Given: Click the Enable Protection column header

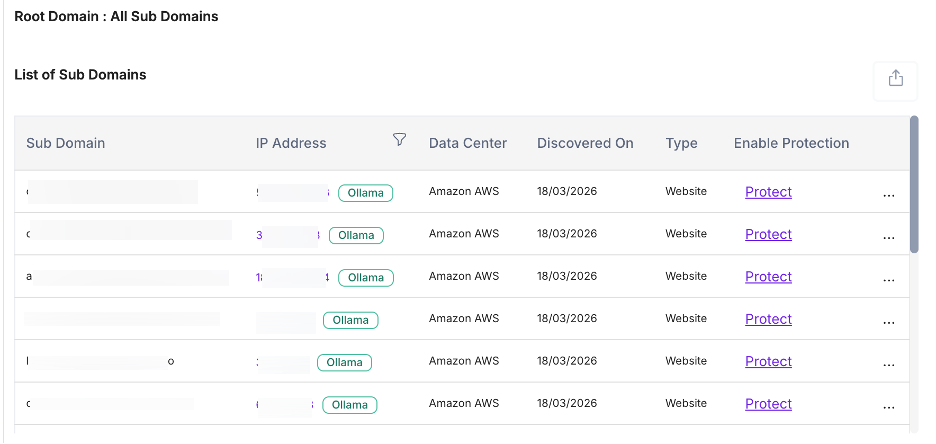Looking at the screenshot, I should click(x=791, y=143).
